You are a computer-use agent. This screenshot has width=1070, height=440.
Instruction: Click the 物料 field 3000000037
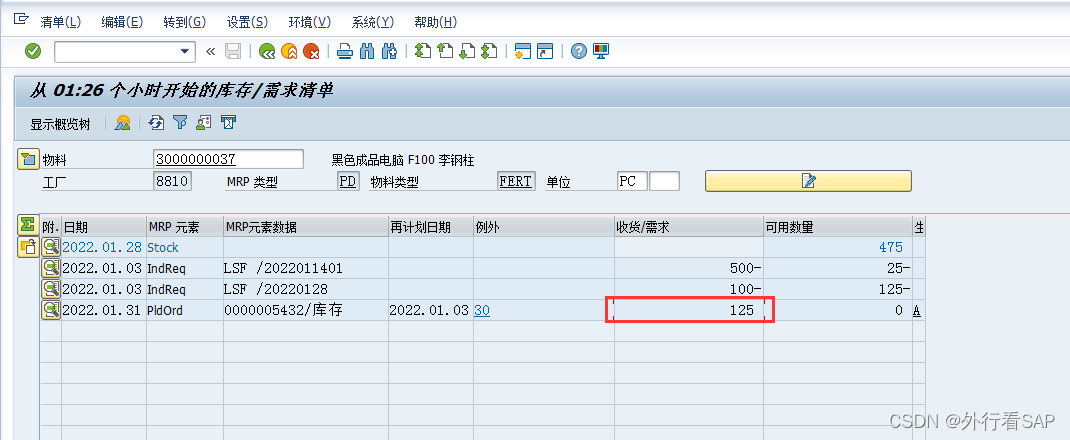229,160
